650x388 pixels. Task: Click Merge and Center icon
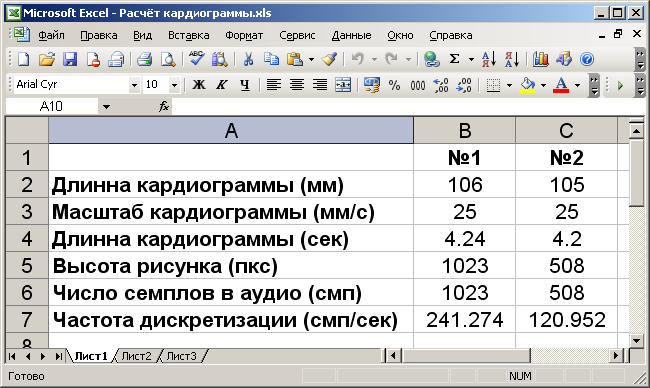point(343,85)
